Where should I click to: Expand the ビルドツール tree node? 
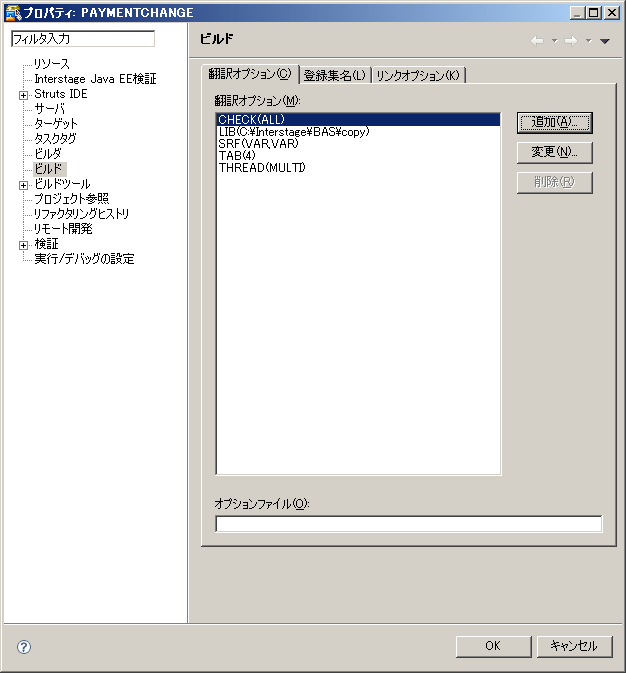[x=23, y=185]
